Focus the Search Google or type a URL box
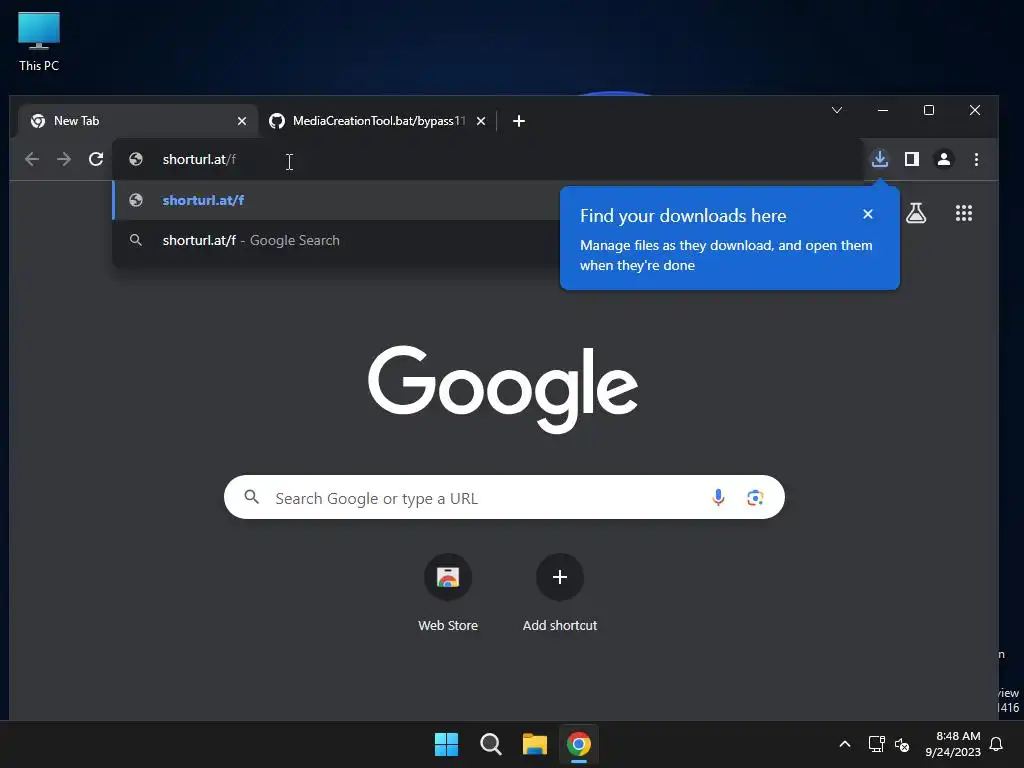 coord(504,498)
